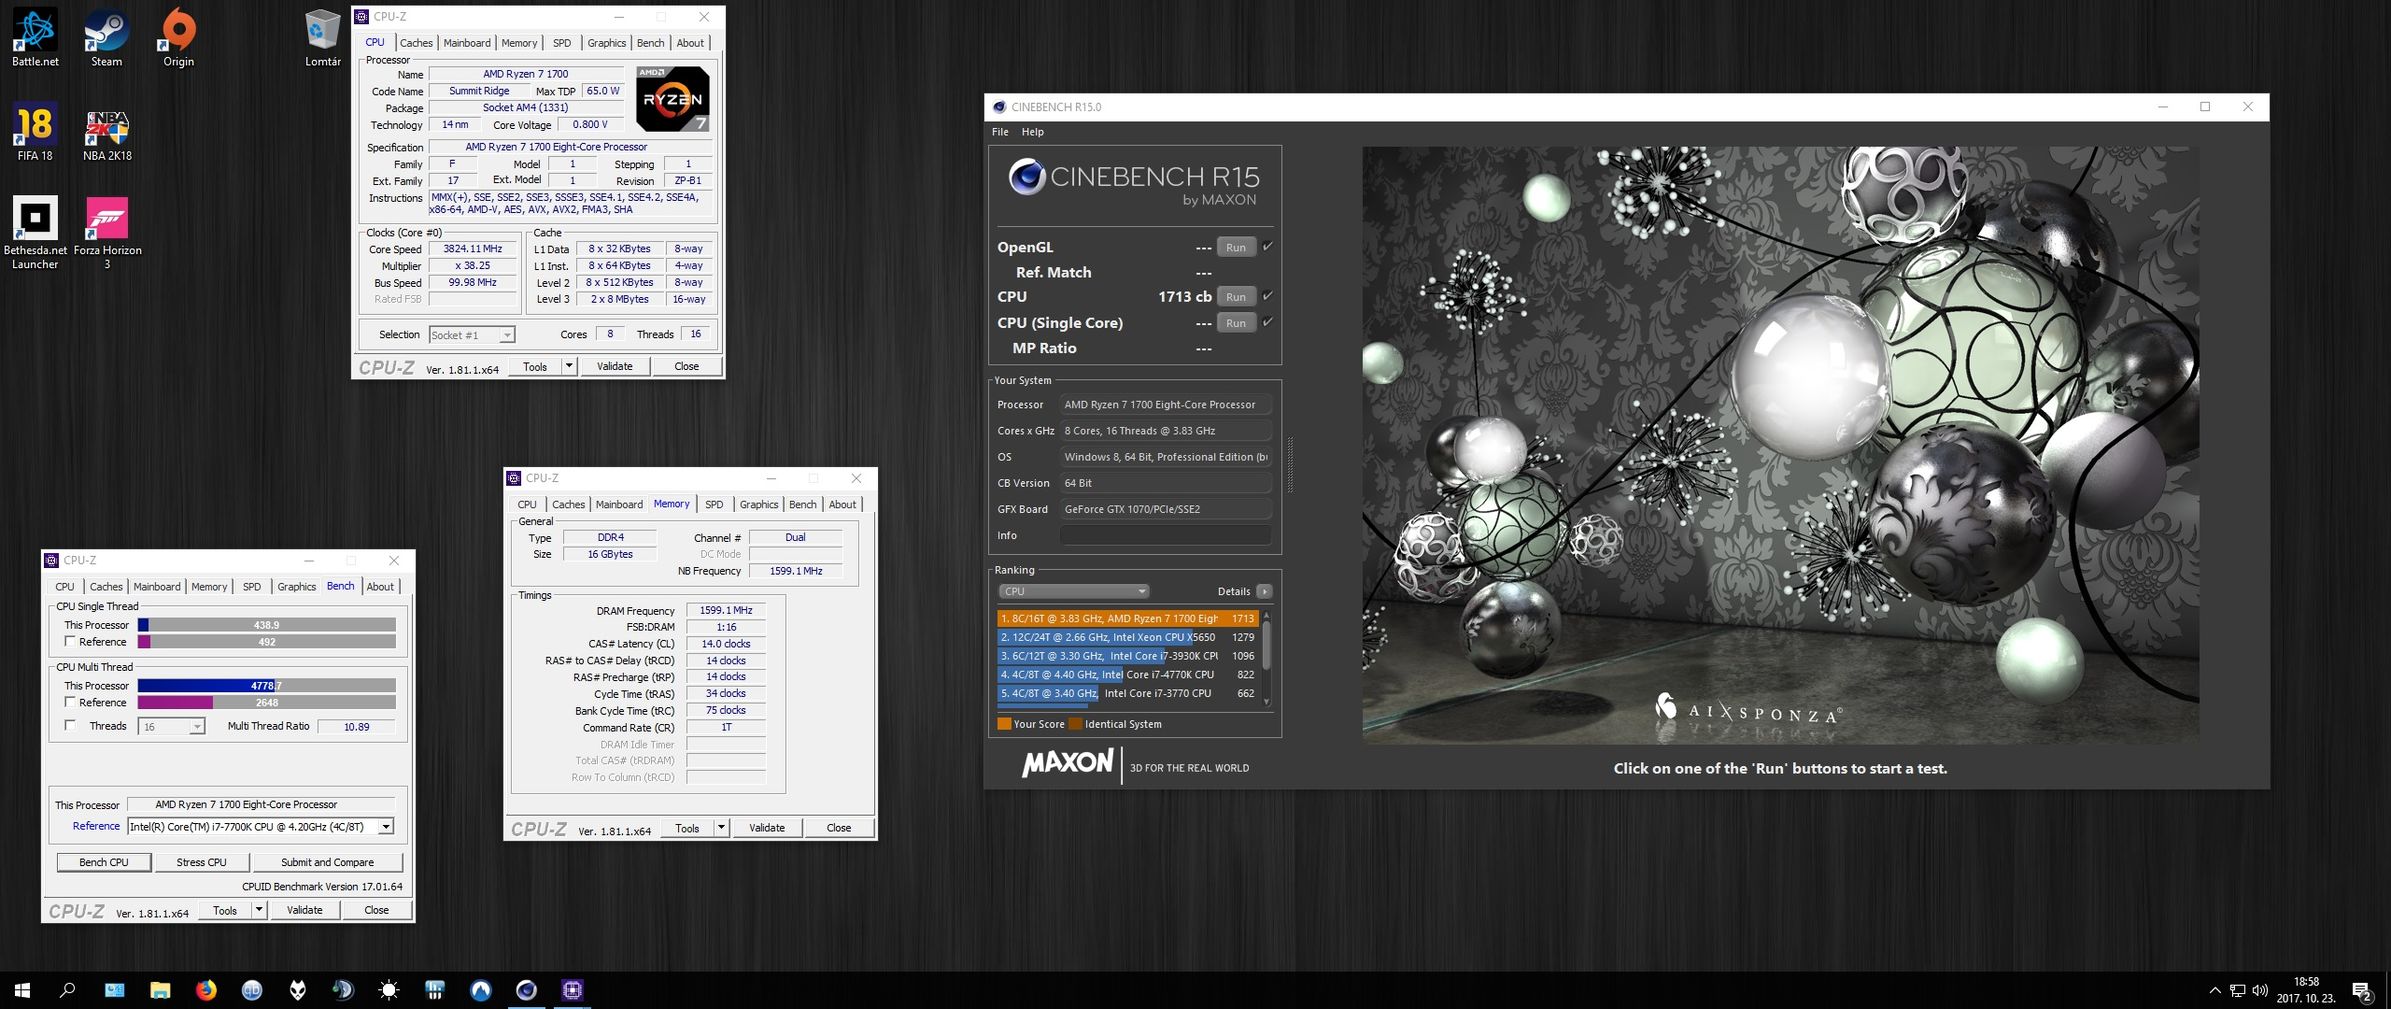
Task: Open Tools dropdown arrow in CPU-Z CPU window
Action: (x=568, y=366)
